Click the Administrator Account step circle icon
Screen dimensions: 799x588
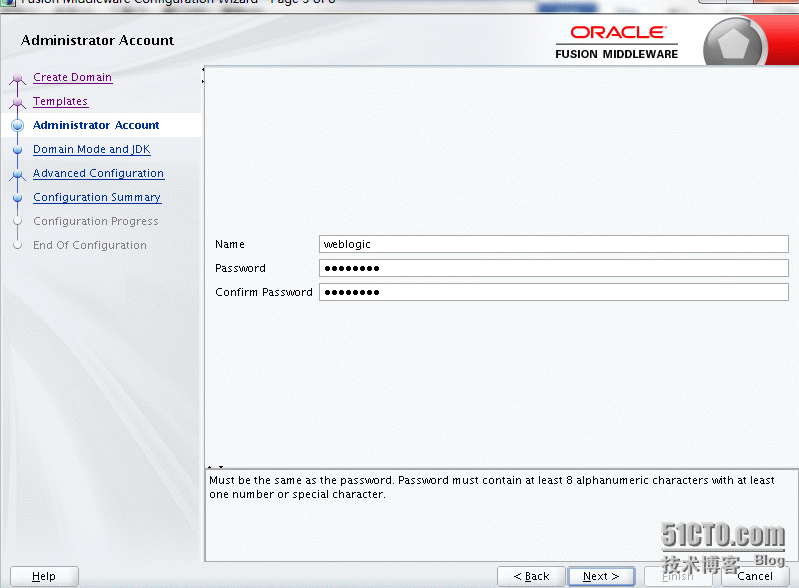point(17,125)
